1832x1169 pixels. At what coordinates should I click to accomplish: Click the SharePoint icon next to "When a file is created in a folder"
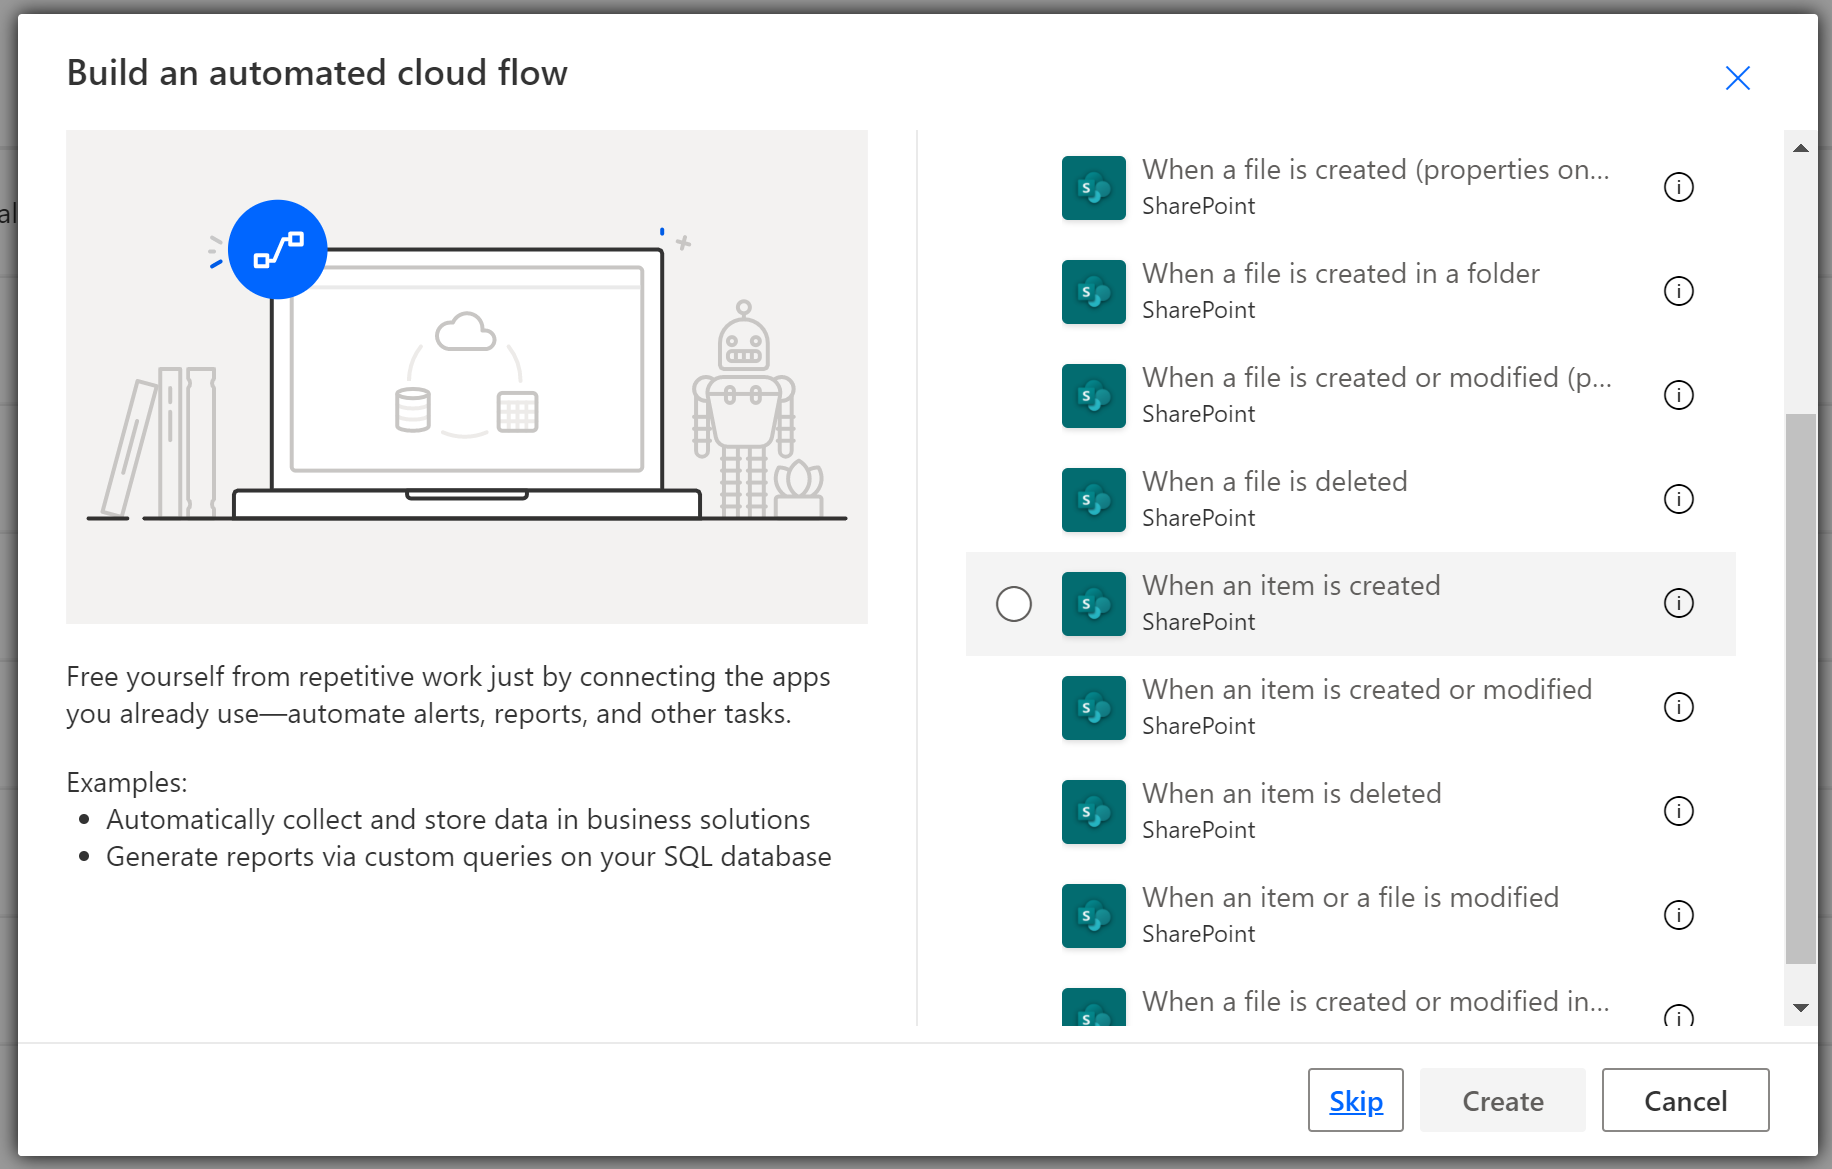click(x=1093, y=291)
